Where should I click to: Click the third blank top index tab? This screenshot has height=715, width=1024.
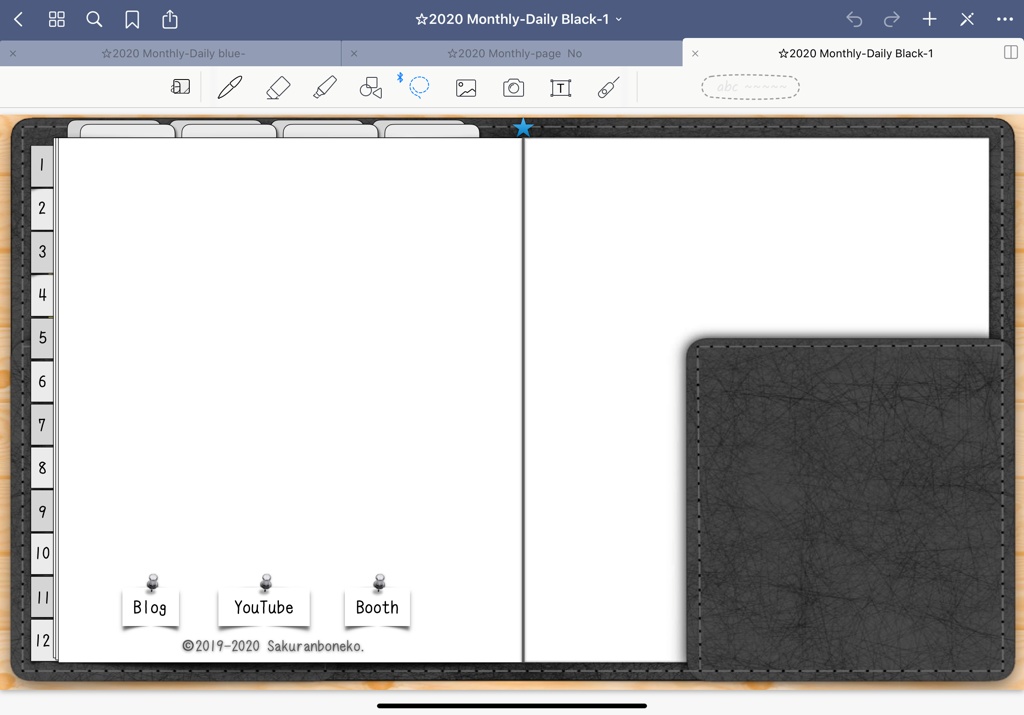coord(328,129)
